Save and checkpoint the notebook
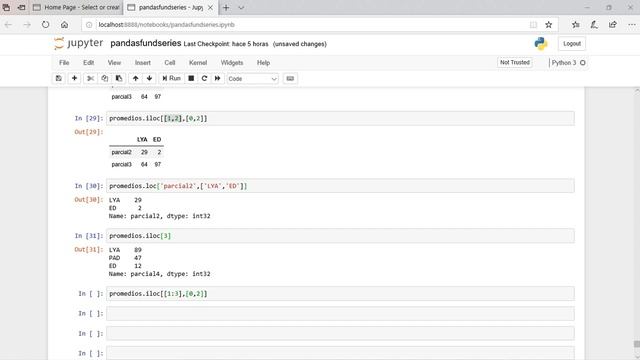The height and width of the screenshot is (360, 640). [59, 78]
